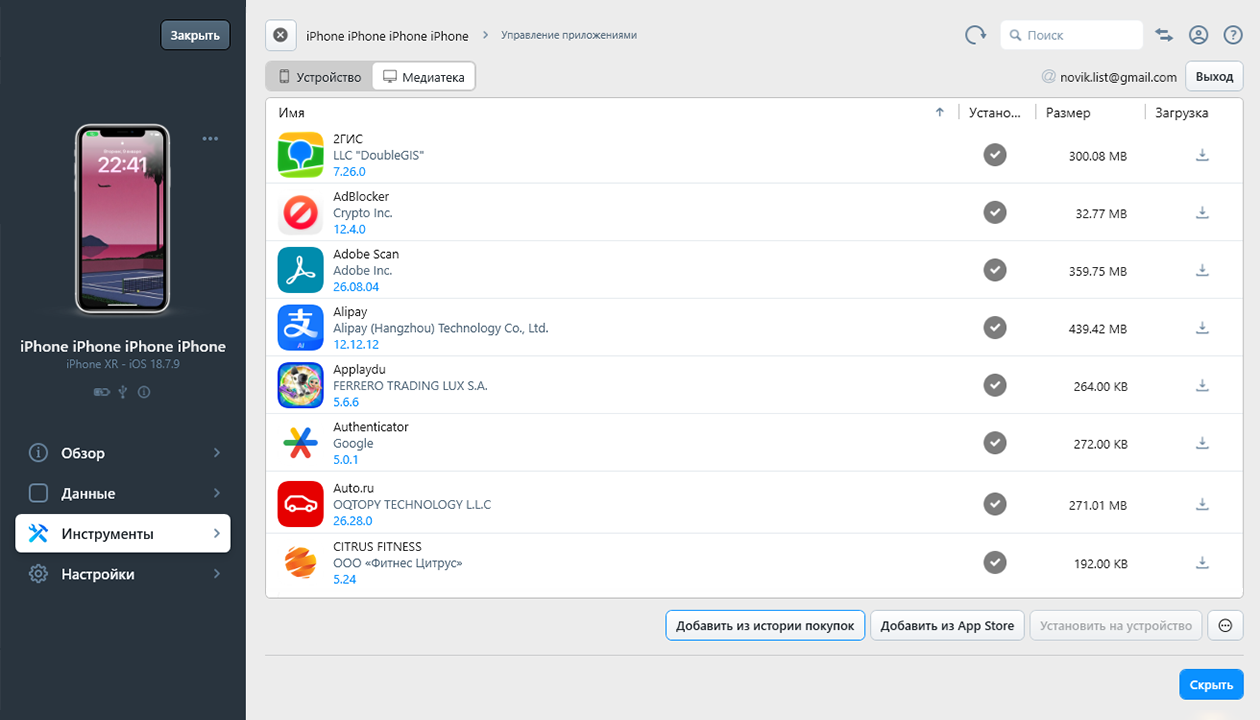Viewport: 1260px width, 720px height.
Task: Click the Adobe Scan app icon
Action: (x=300, y=270)
